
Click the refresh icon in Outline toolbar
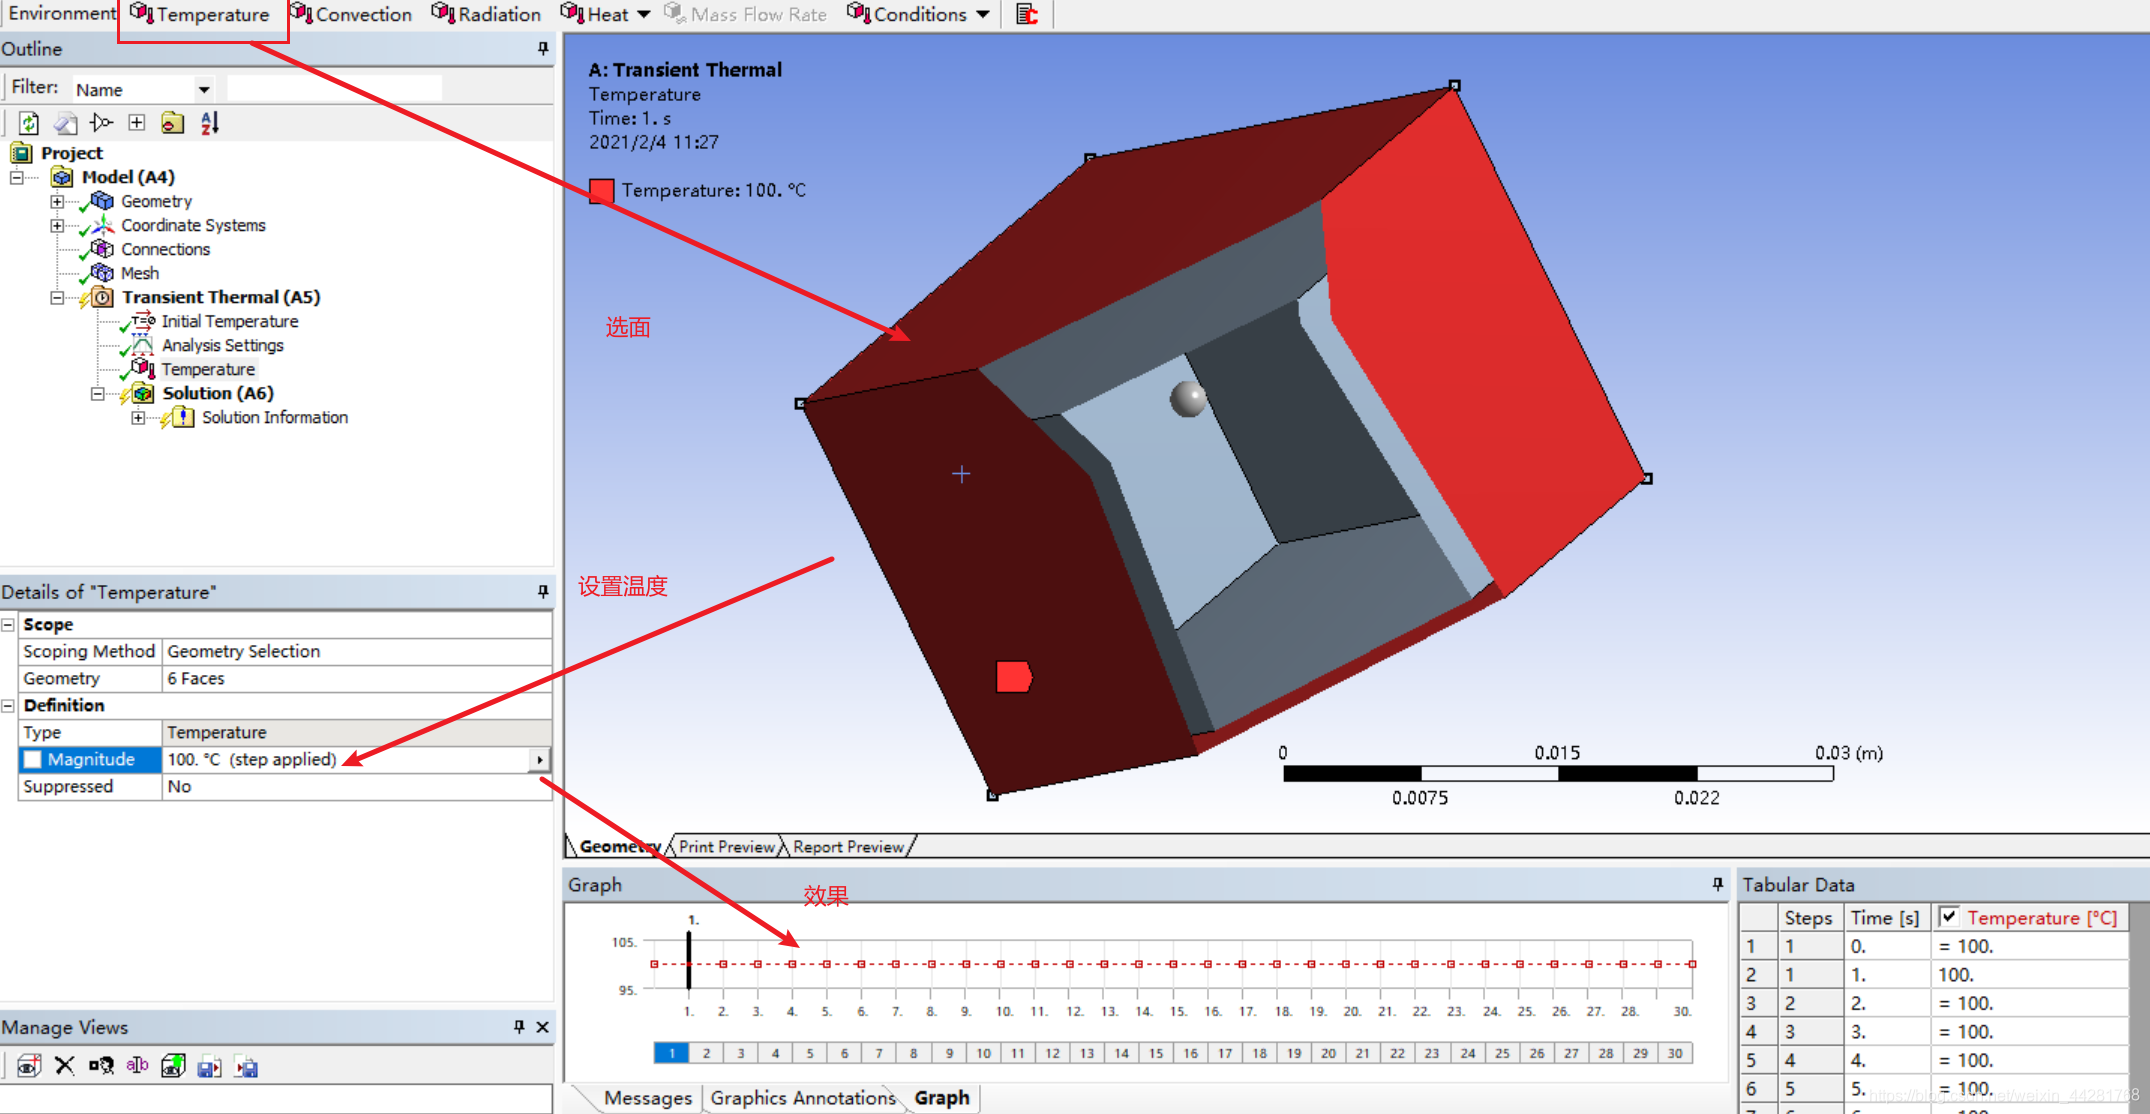(29, 123)
